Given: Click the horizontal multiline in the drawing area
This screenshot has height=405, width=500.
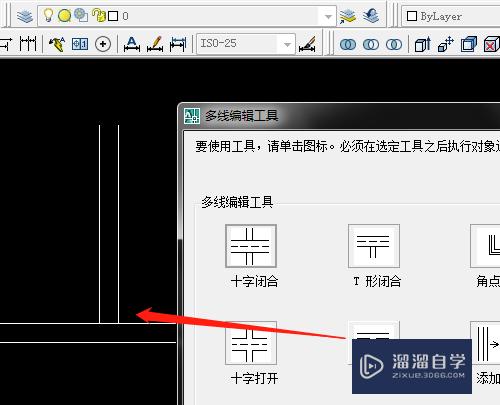Looking at the screenshot, I should [88, 333].
